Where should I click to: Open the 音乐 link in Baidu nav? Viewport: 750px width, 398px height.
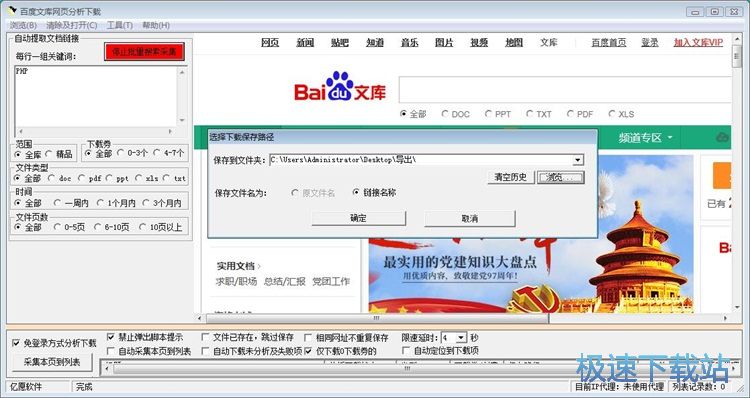[x=409, y=43]
